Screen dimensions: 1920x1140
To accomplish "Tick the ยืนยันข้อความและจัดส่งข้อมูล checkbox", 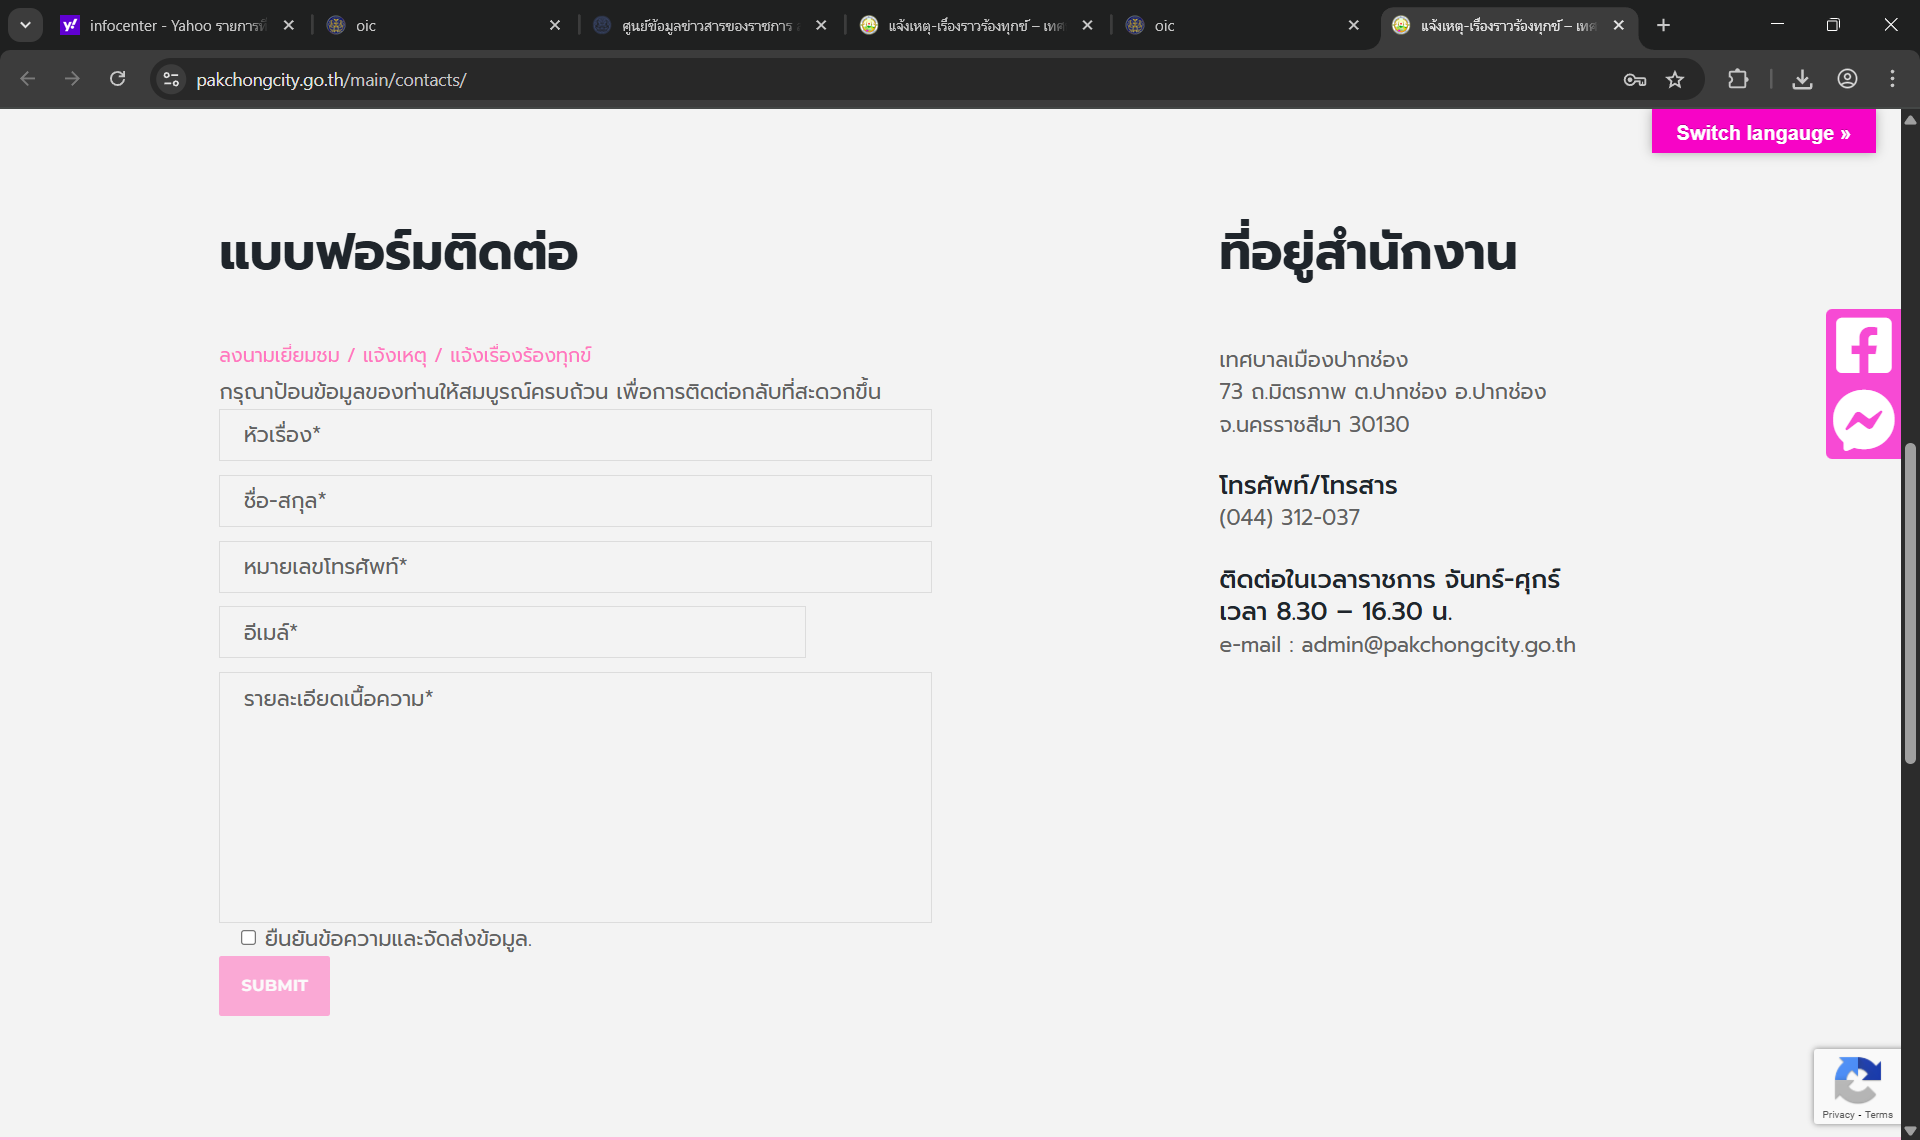I will pos(248,937).
